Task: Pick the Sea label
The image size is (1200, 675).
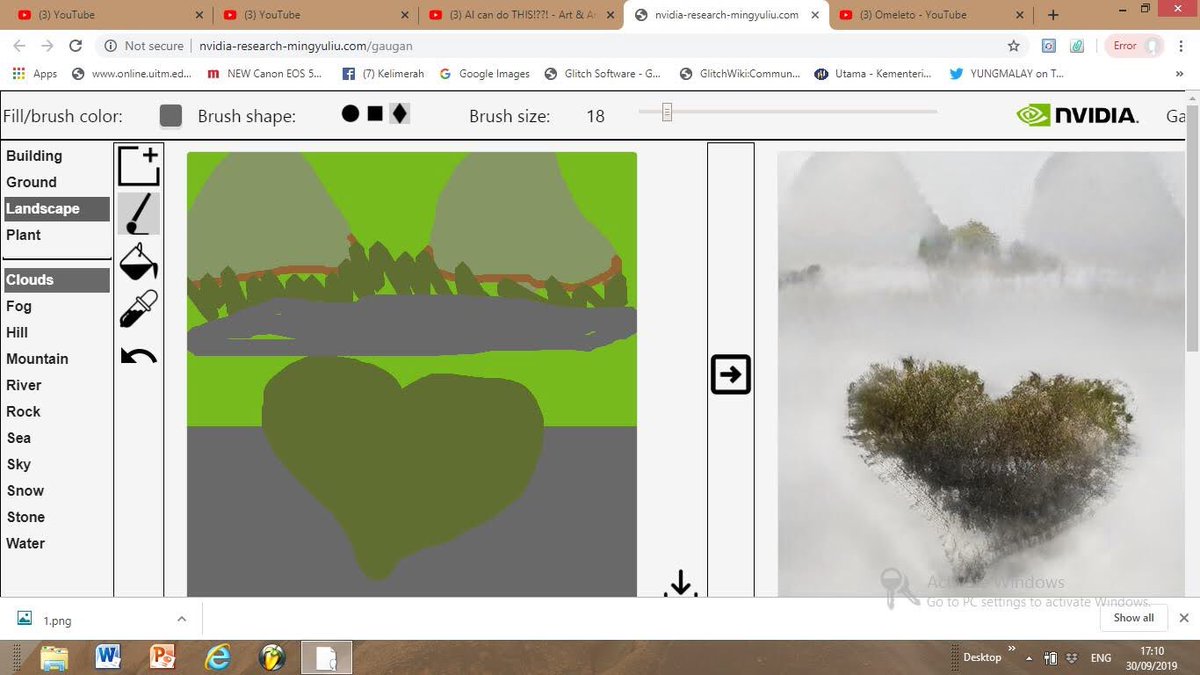Action: [x=18, y=438]
